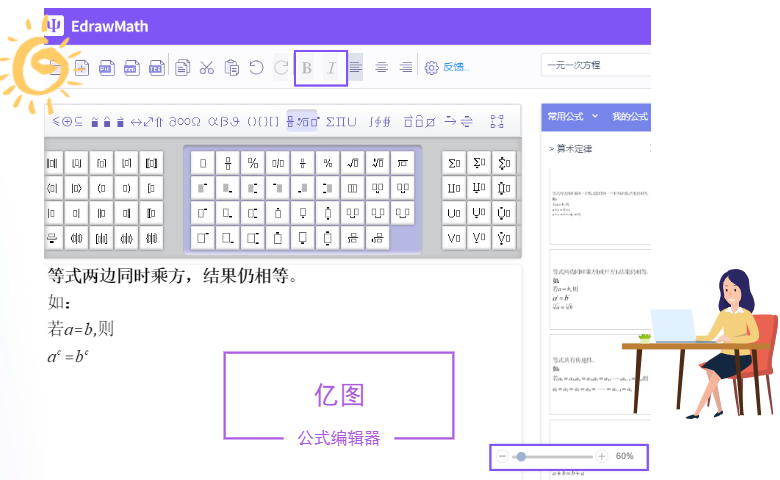Paste from clipboard icon
This screenshot has height=480, width=780.
pyautogui.click(x=231, y=68)
